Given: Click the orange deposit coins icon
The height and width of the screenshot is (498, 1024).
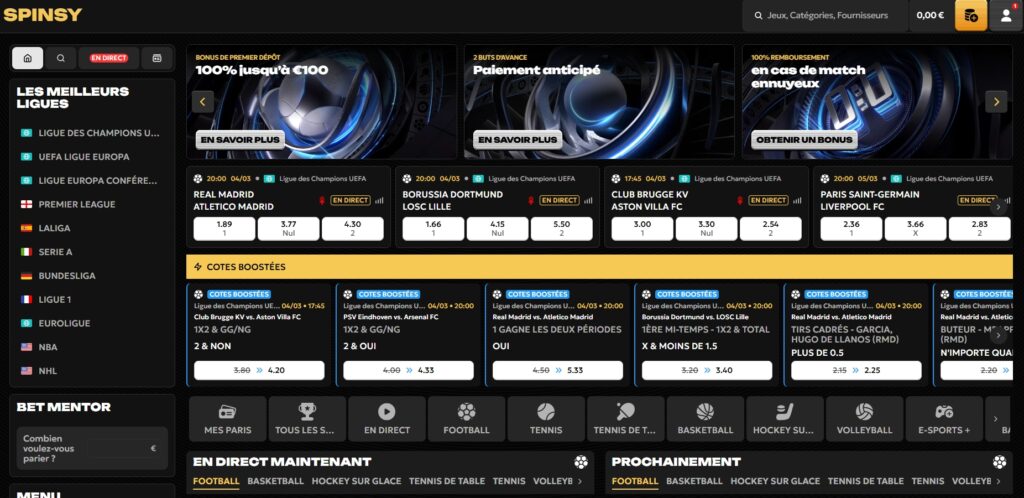Looking at the screenshot, I should point(970,15).
